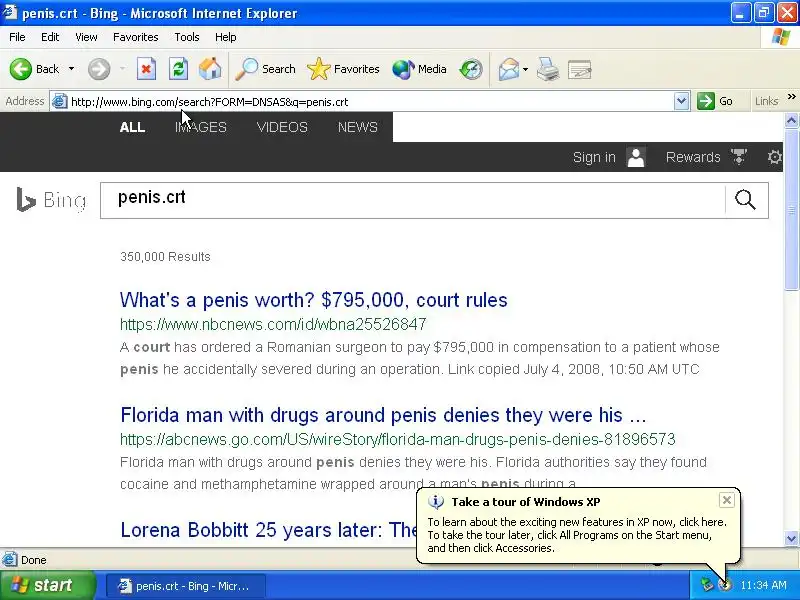Open the 'Lorena Bobbitt 25 years later' result
This screenshot has height=600, width=800.
pos(269,530)
